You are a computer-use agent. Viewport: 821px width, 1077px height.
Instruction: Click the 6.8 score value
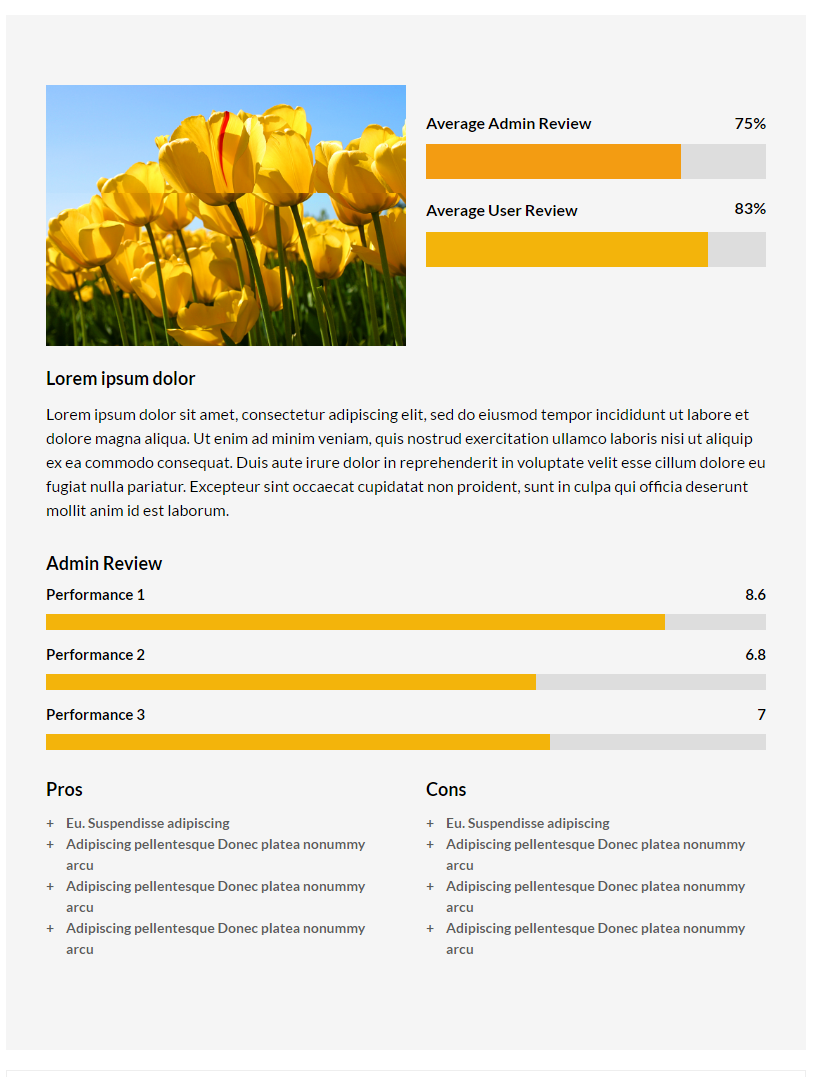[756, 655]
